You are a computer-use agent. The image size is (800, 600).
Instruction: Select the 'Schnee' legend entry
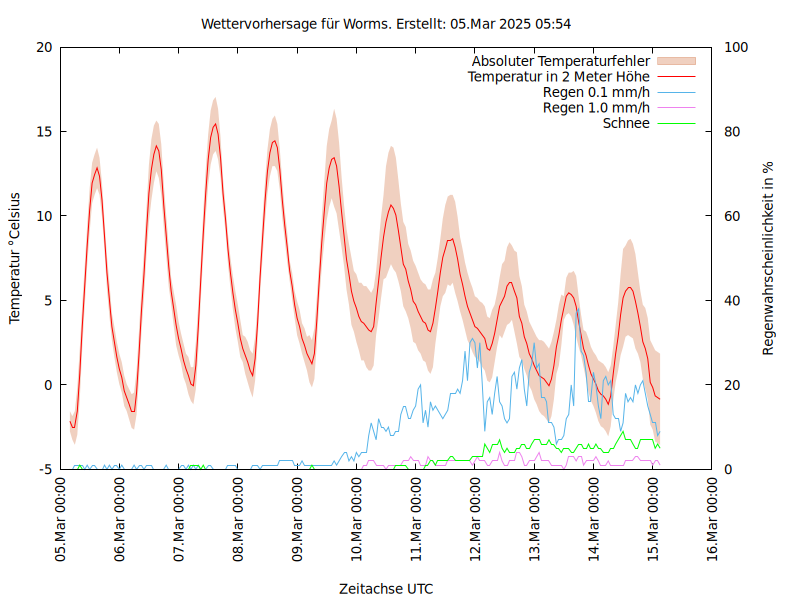coord(626,123)
